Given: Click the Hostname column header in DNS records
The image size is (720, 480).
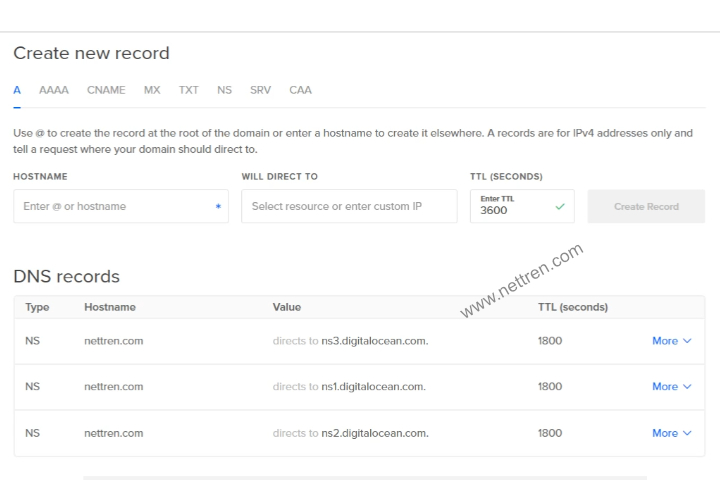Looking at the screenshot, I should click(x=110, y=307).
